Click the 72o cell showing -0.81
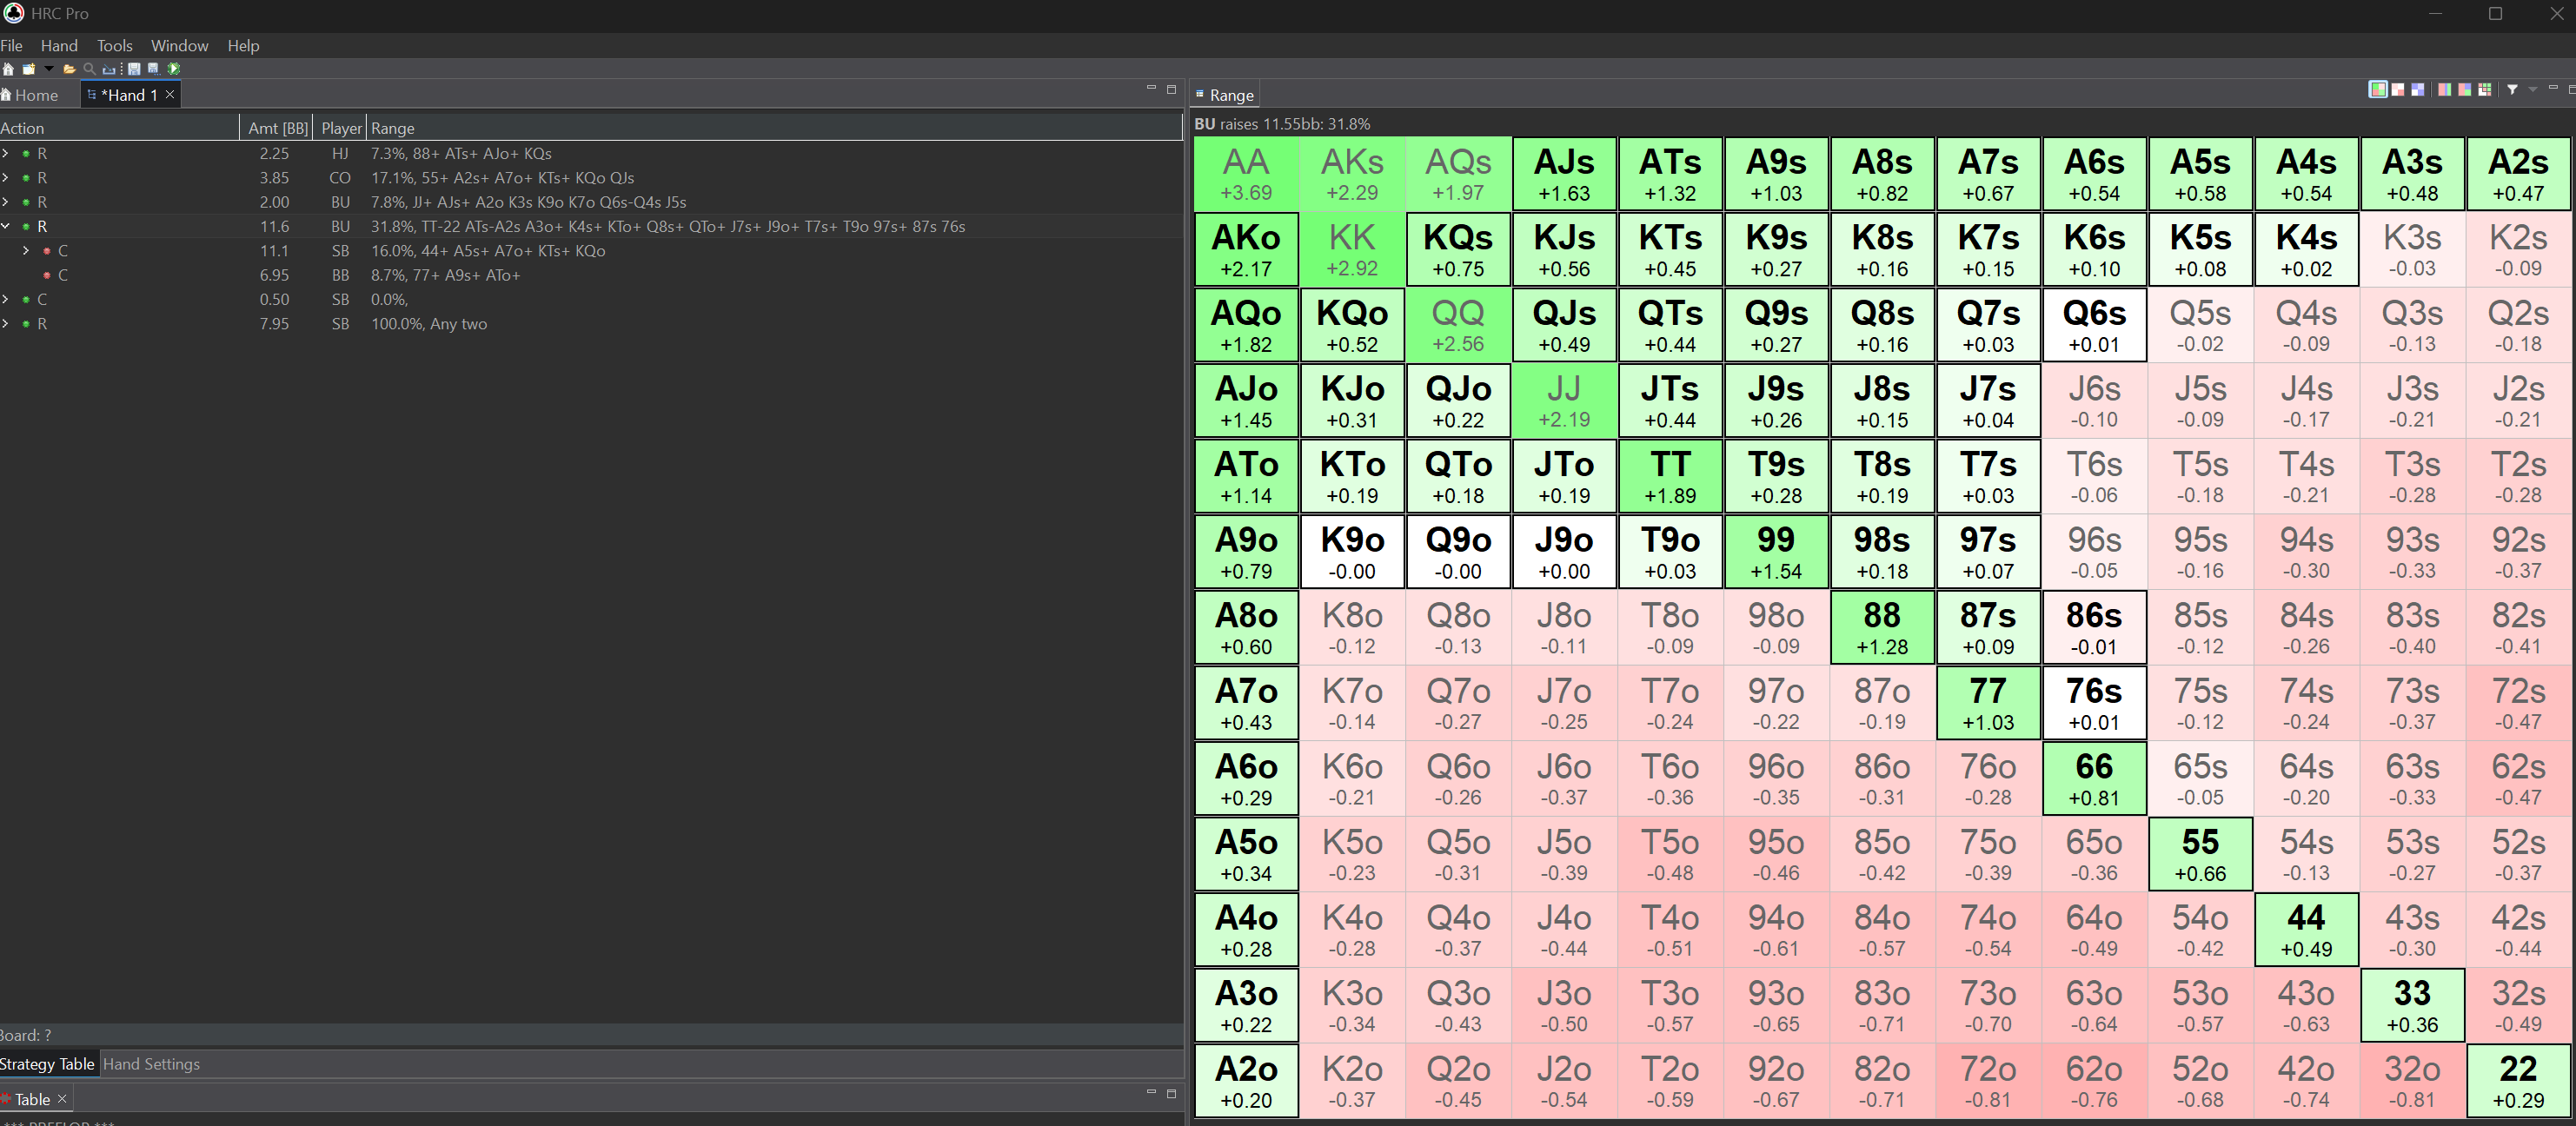Viewport: 2576px width, 1126px height. point(1987,1081)
